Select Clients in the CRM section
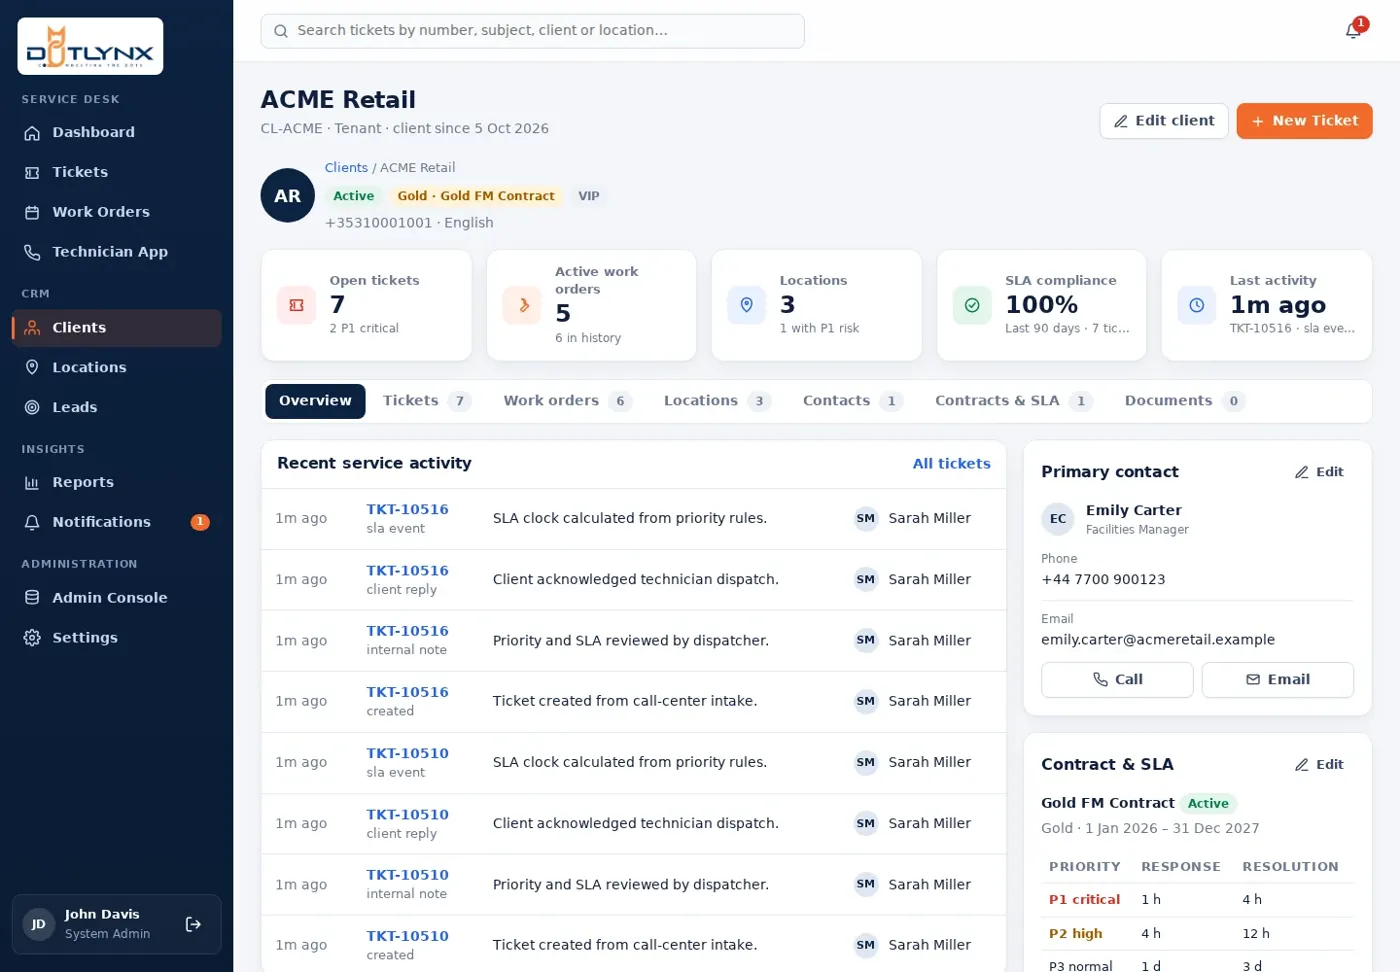 116,328
